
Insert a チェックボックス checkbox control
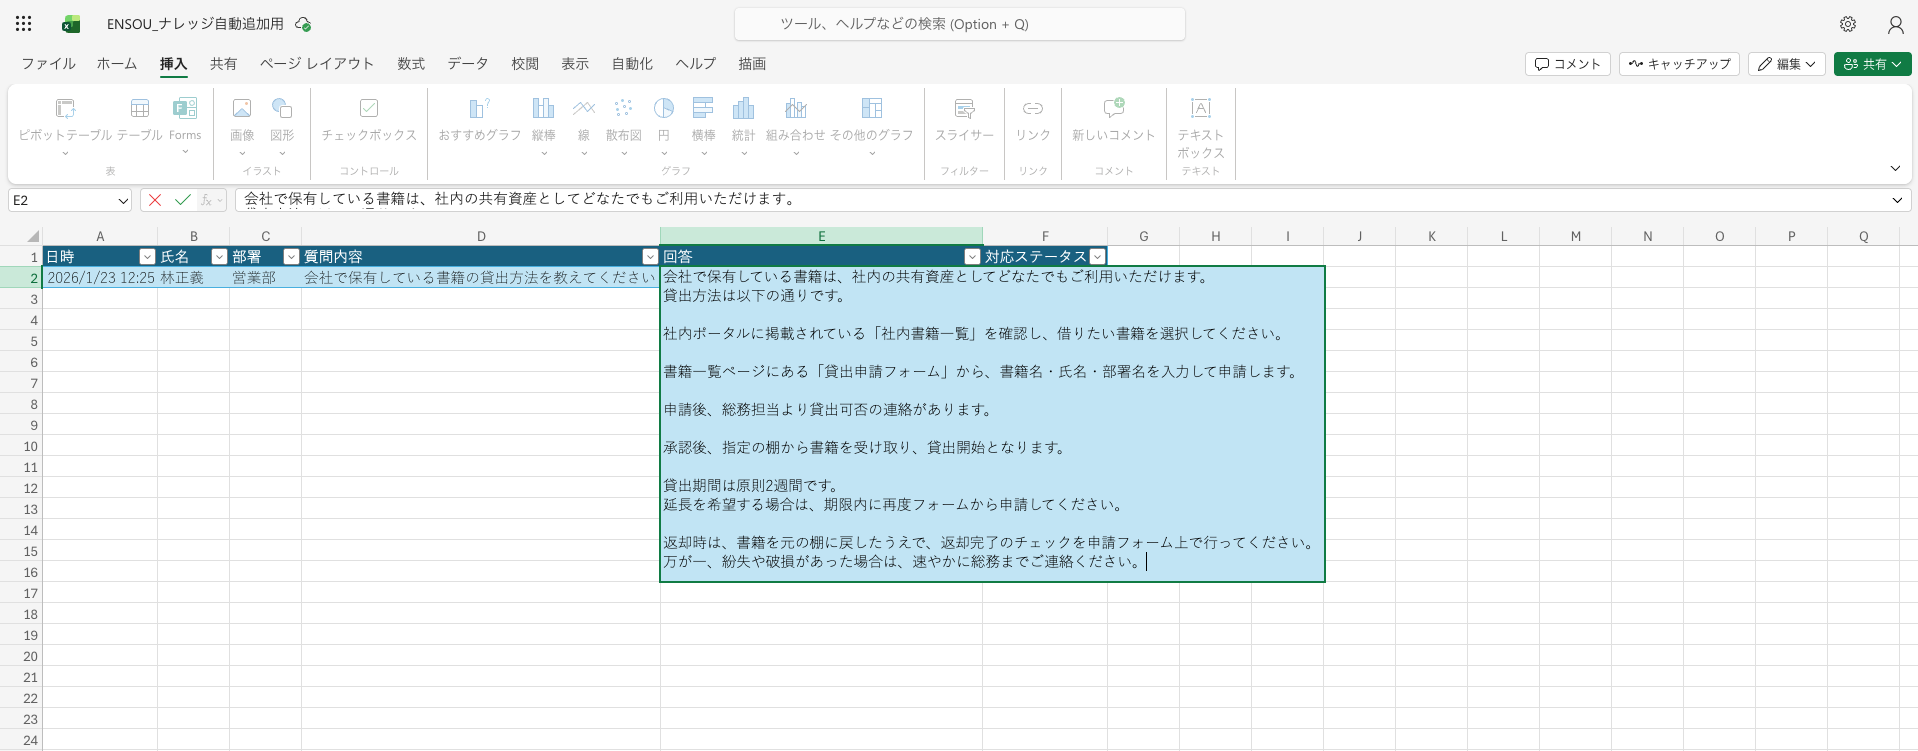click(369, 109)
